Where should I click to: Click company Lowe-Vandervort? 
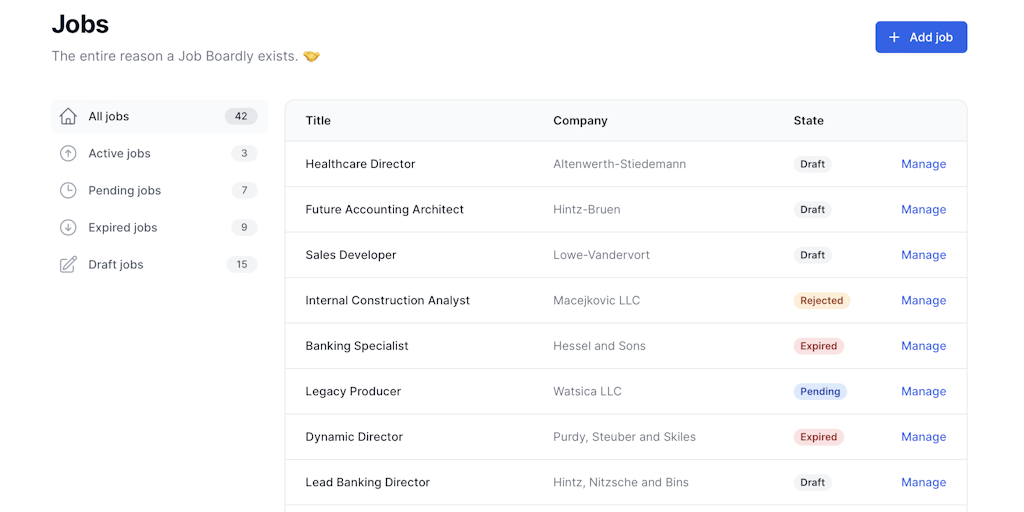(x=601, y=255)
